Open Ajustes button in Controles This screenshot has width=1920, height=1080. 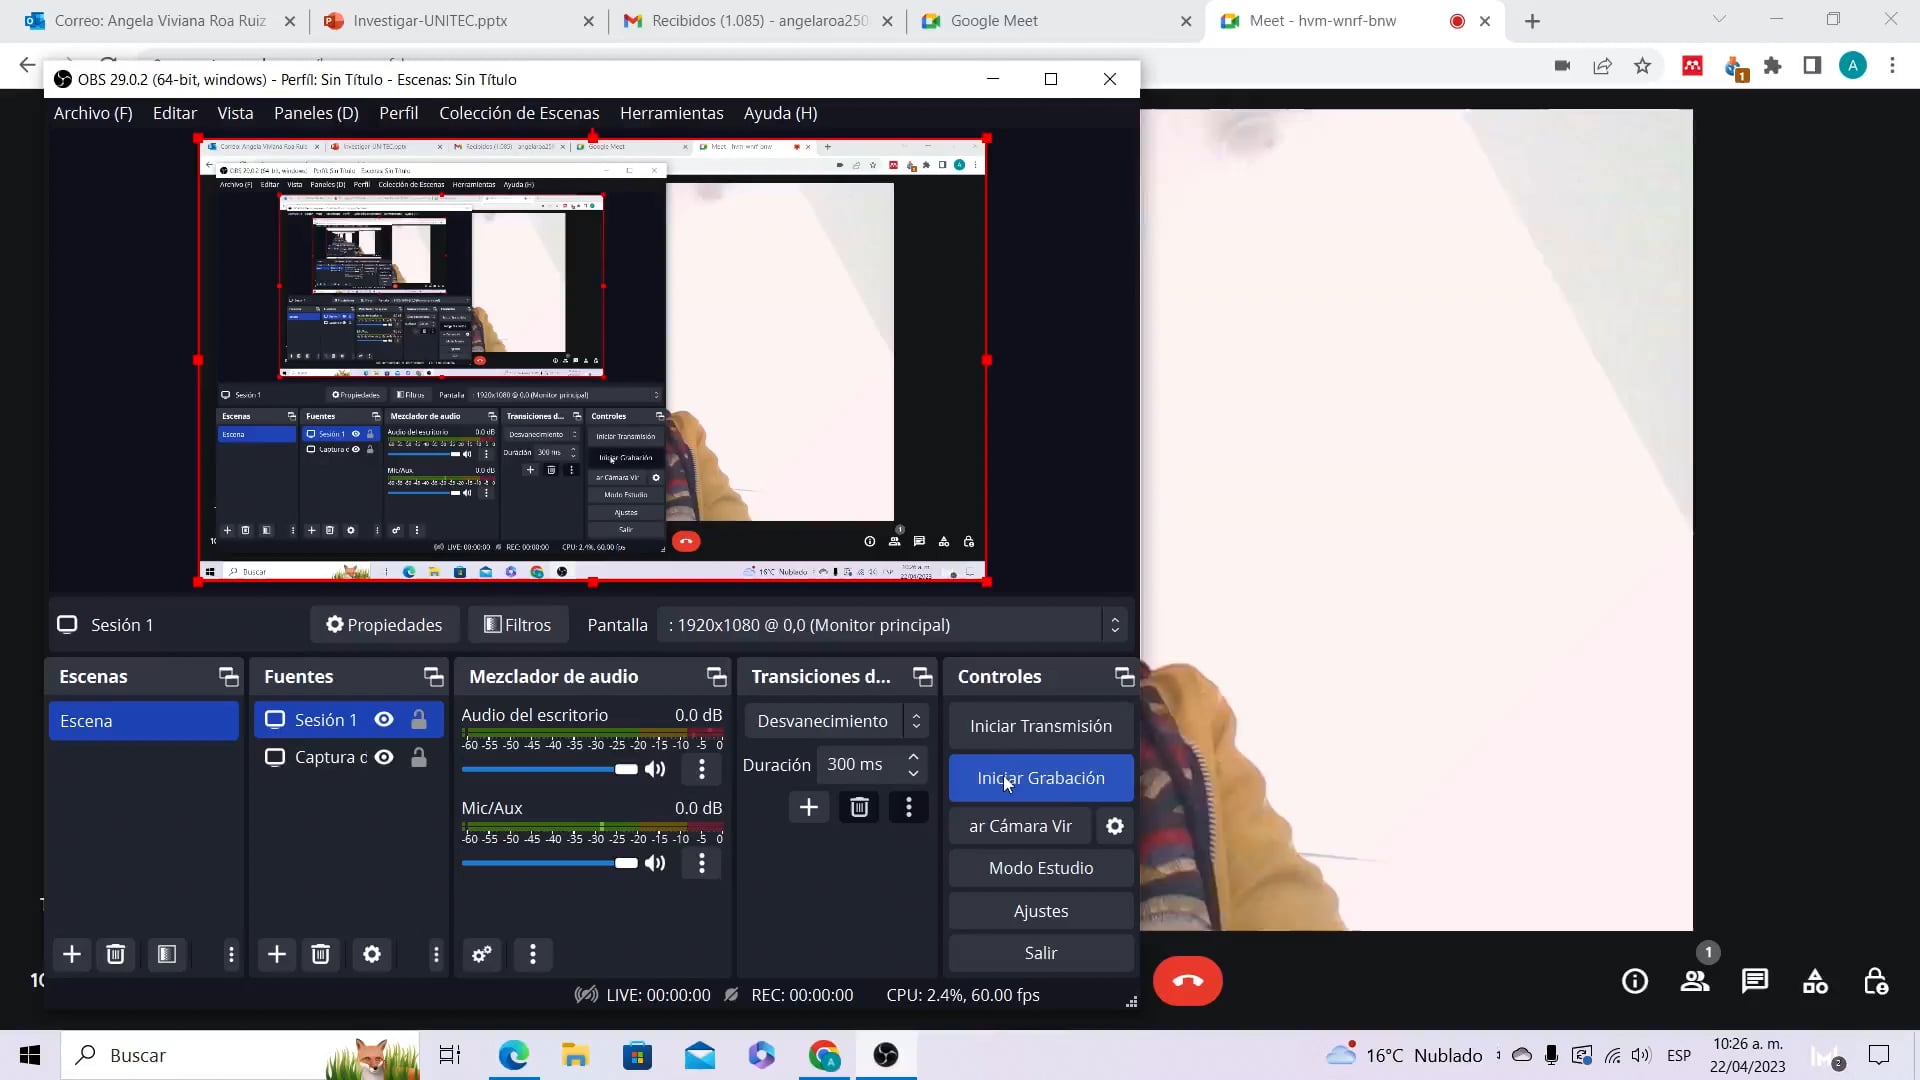pyautogui.click(x=1041, y=911)
